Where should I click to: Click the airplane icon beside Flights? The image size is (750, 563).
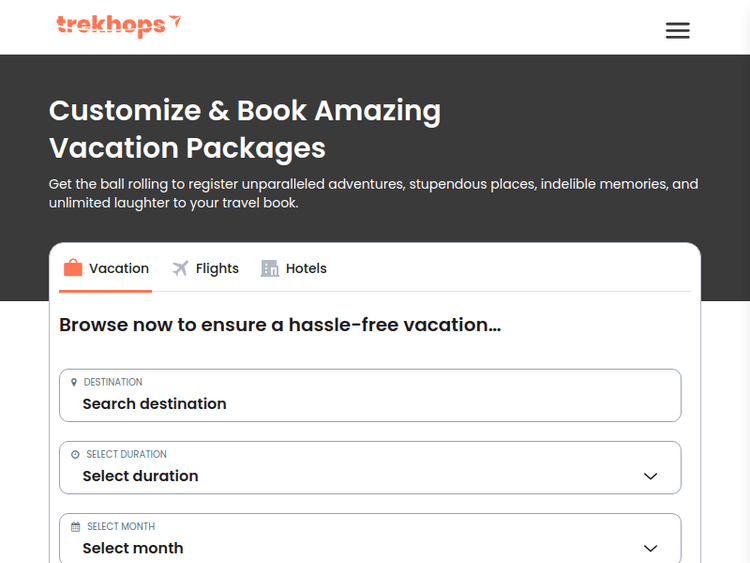click(180, 268)
